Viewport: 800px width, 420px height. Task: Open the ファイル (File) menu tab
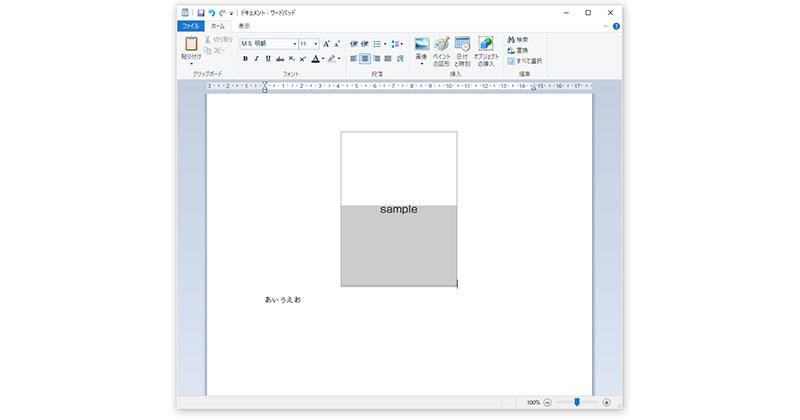point(190,26)
